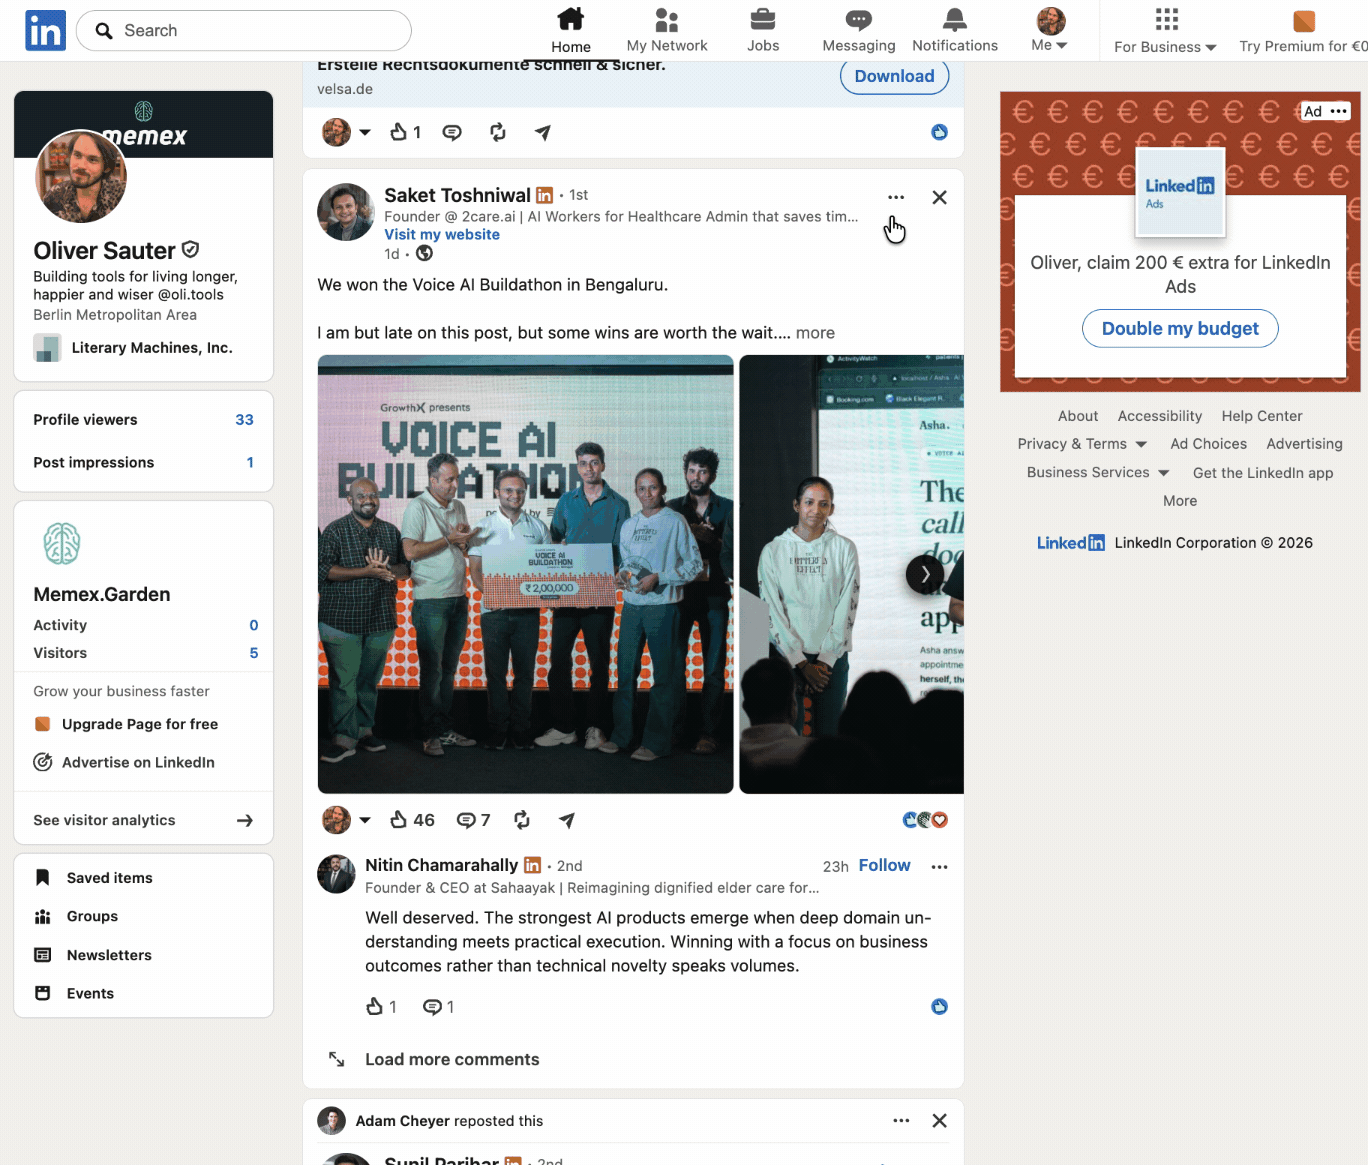The width and height of the screenshot is (1368, 1165).
Task: Expand Privacy & Terms footer menu
Action: (x=1082, y=444)
